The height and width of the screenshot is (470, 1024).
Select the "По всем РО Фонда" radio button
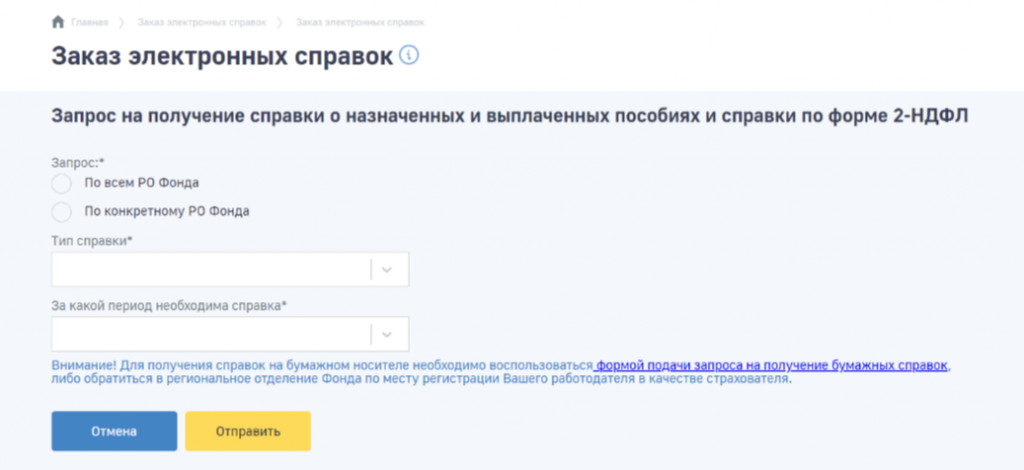pyautogui.click(x=62, y=183)
